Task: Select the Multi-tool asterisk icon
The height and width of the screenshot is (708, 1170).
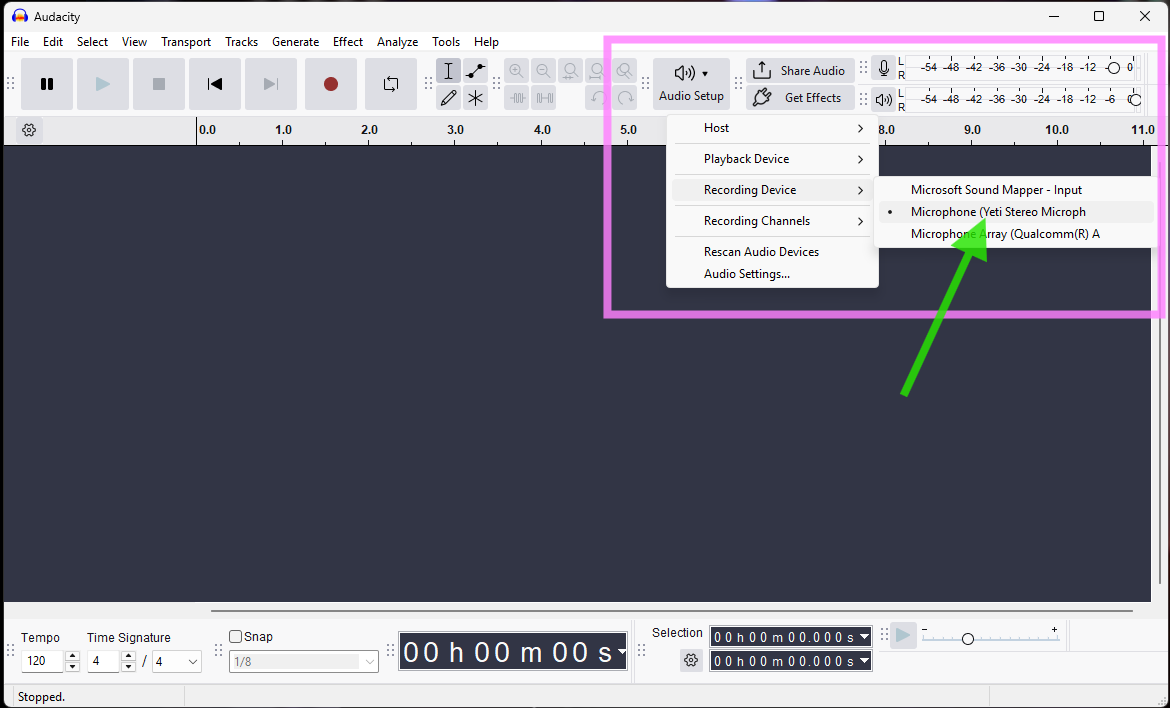Action: (476, 98)
